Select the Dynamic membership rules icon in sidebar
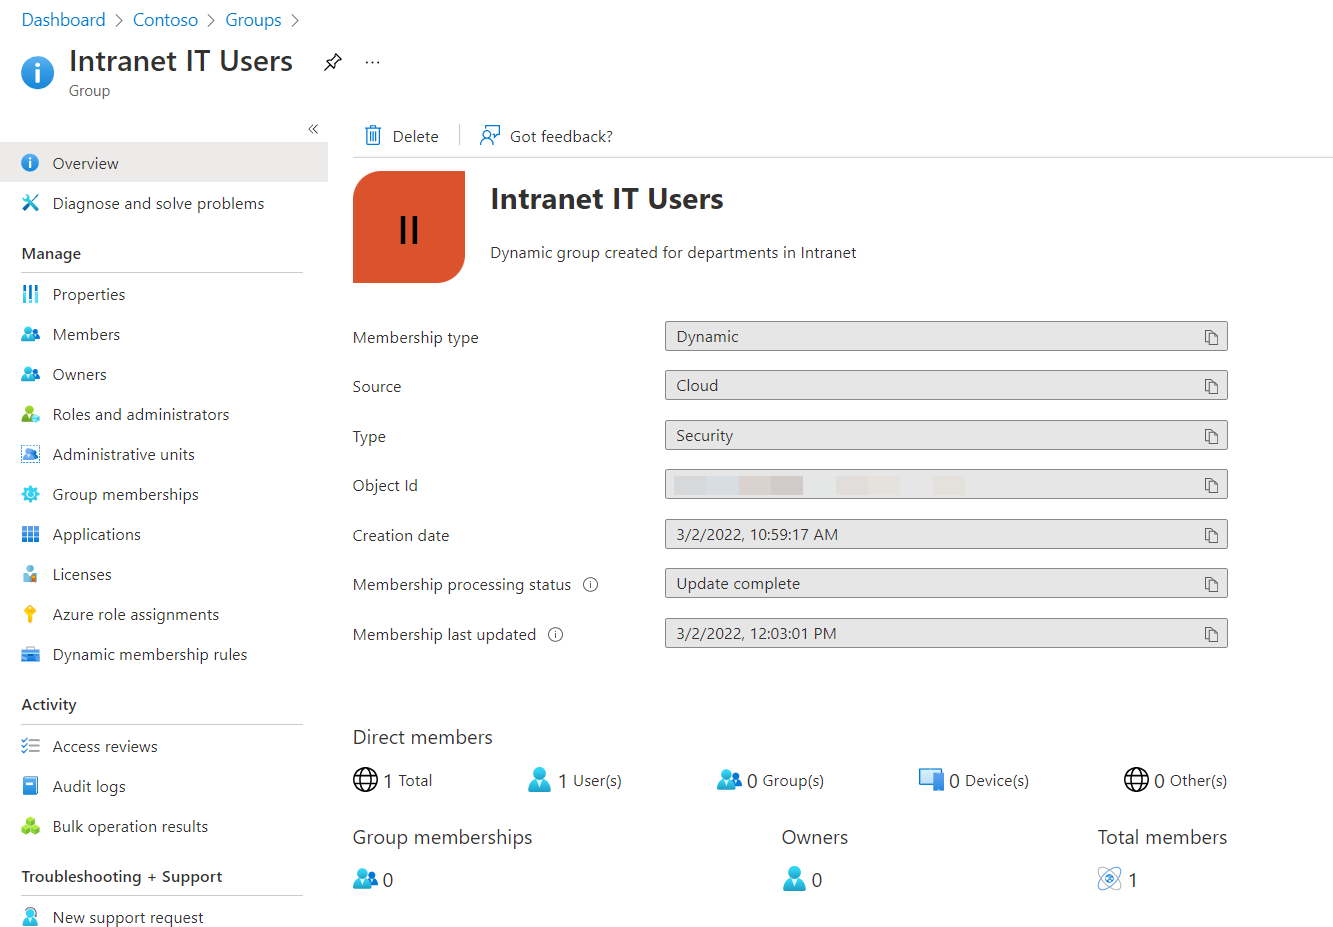 click(x=31, y=654)
